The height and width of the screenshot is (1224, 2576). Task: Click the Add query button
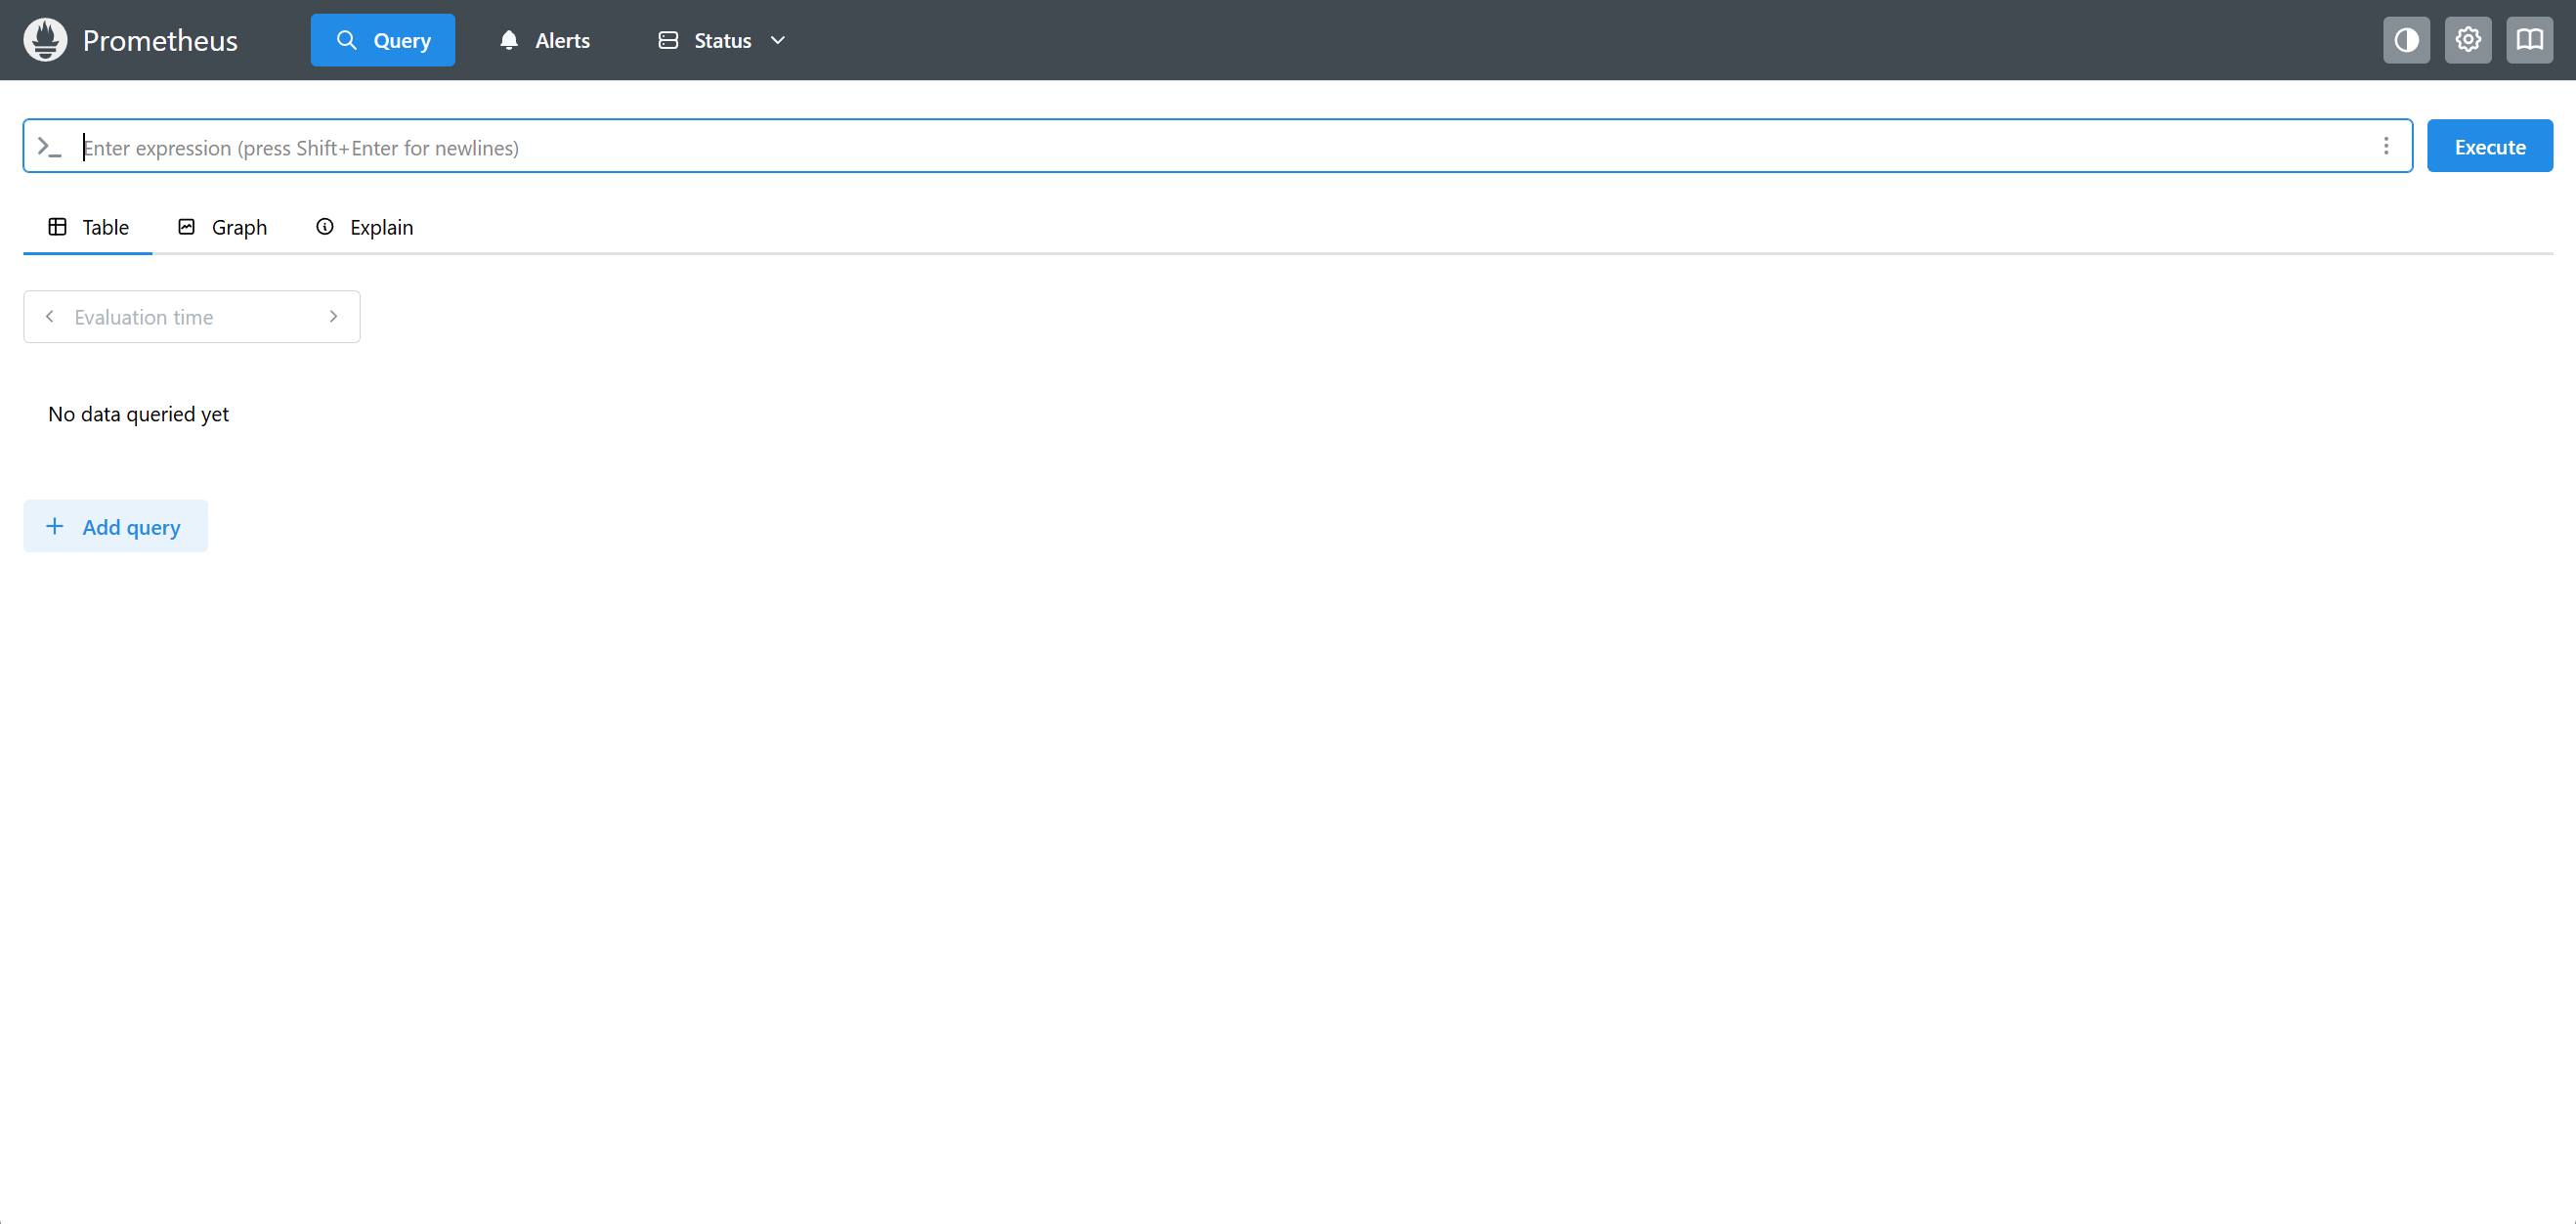coord(116,526)
